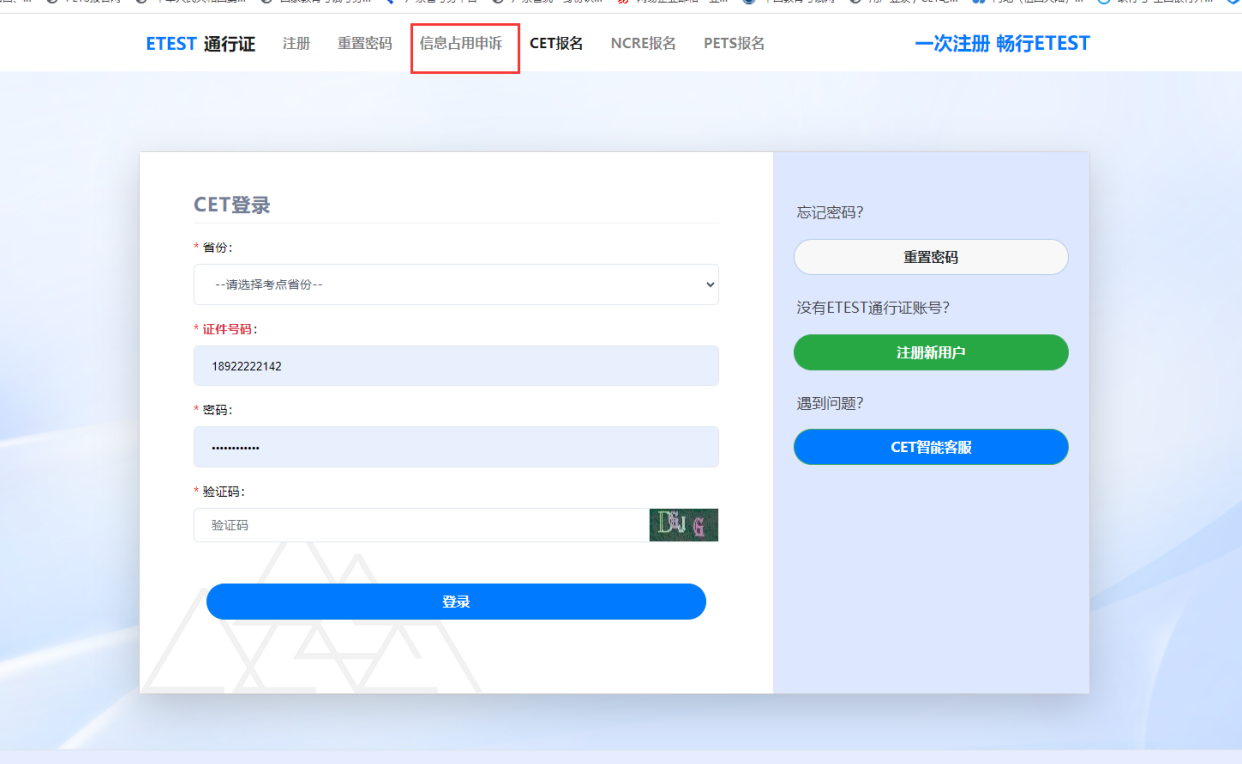Image resolution: width=1242 pixels, height=764 pixels.
Task: Focus the 证件号码 input field
Action: tap(456, 366)
